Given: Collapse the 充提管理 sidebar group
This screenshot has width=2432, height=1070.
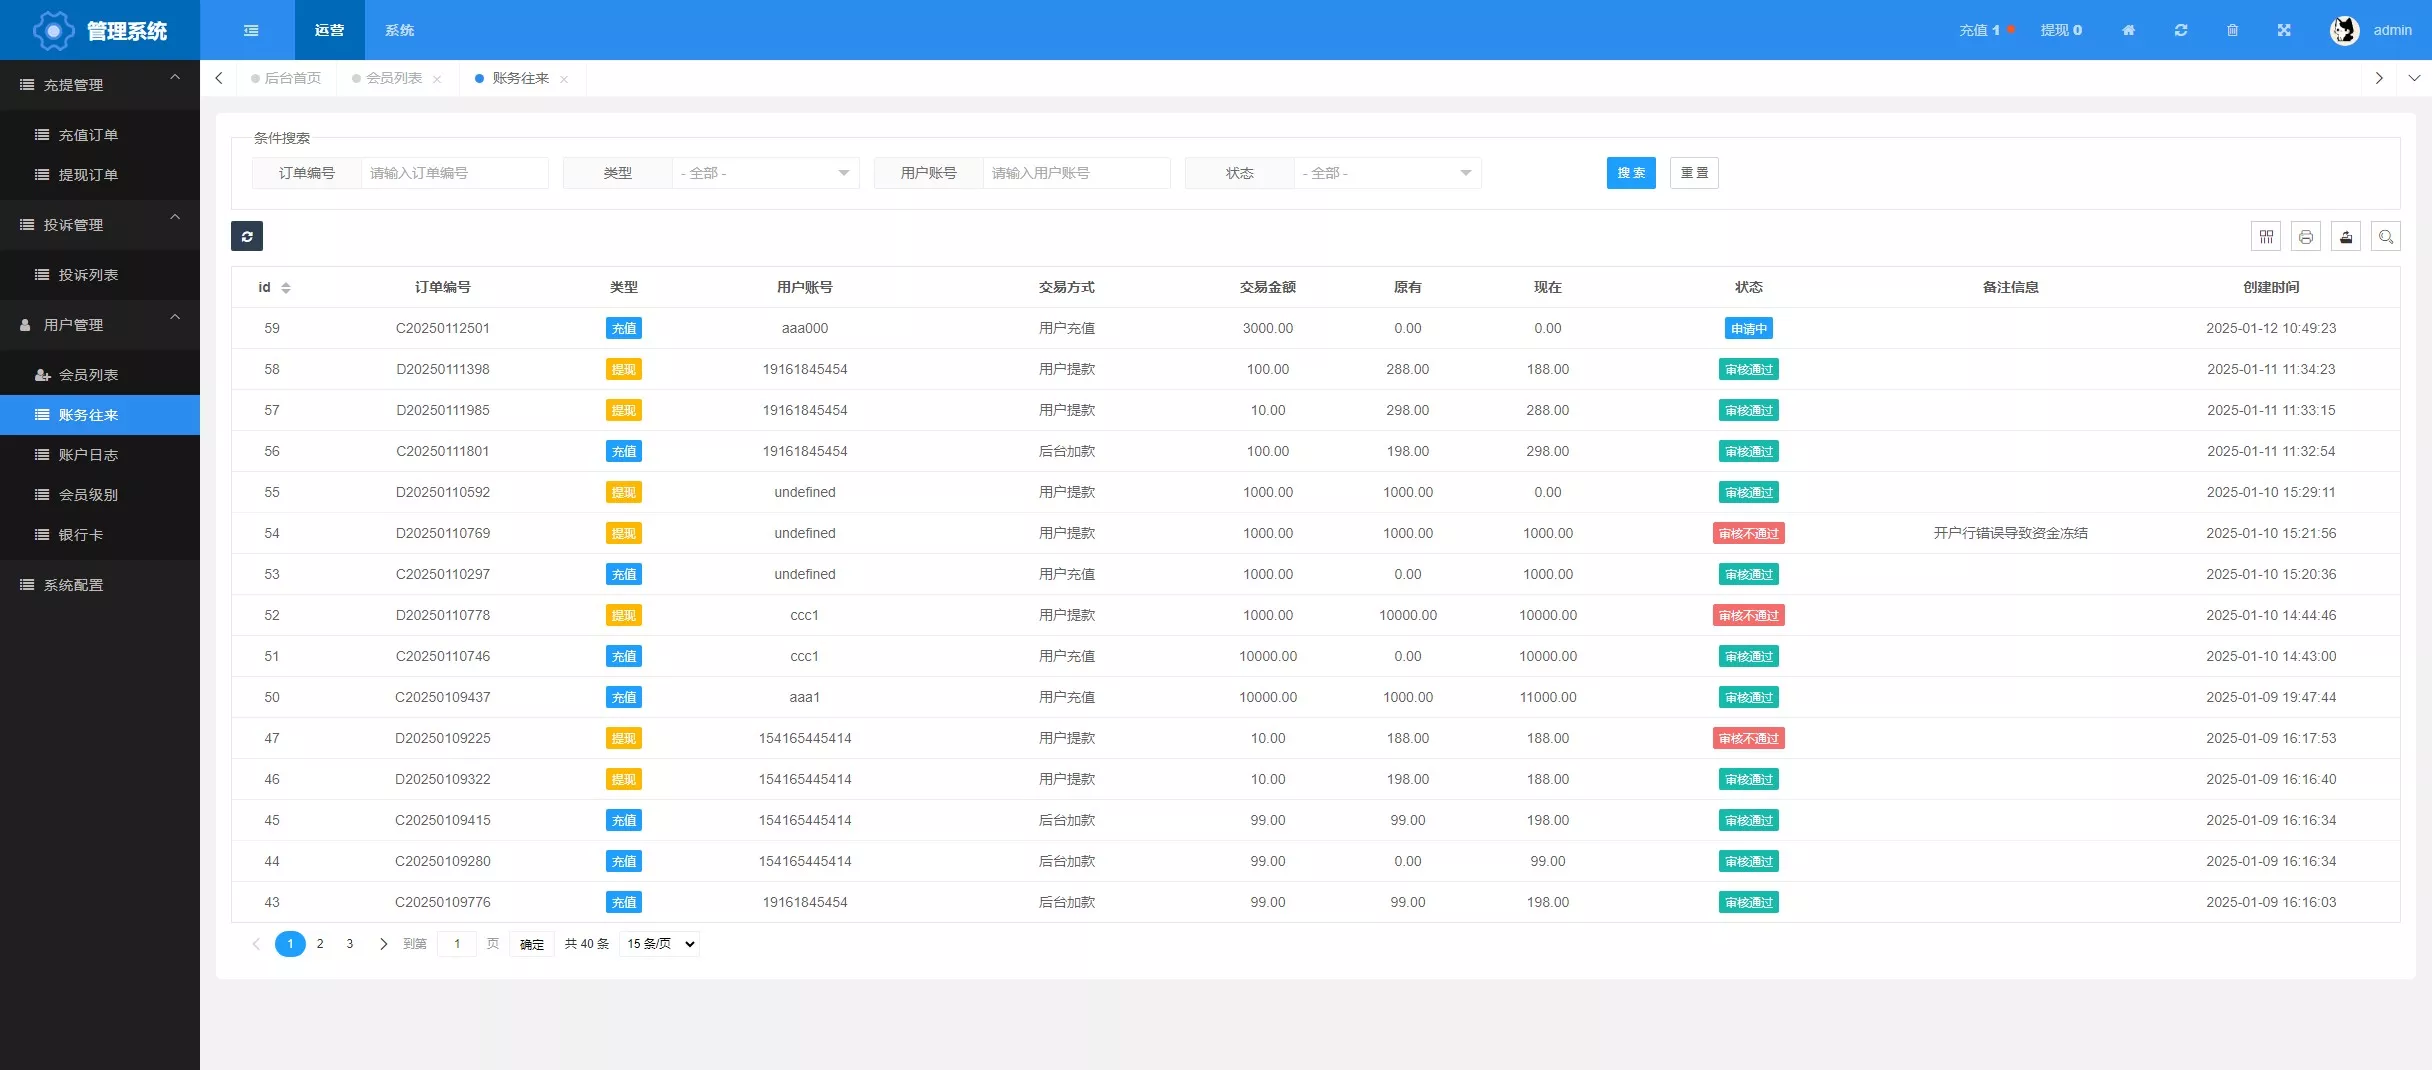Looking at the screenshot, I should [x=100, y=85].
